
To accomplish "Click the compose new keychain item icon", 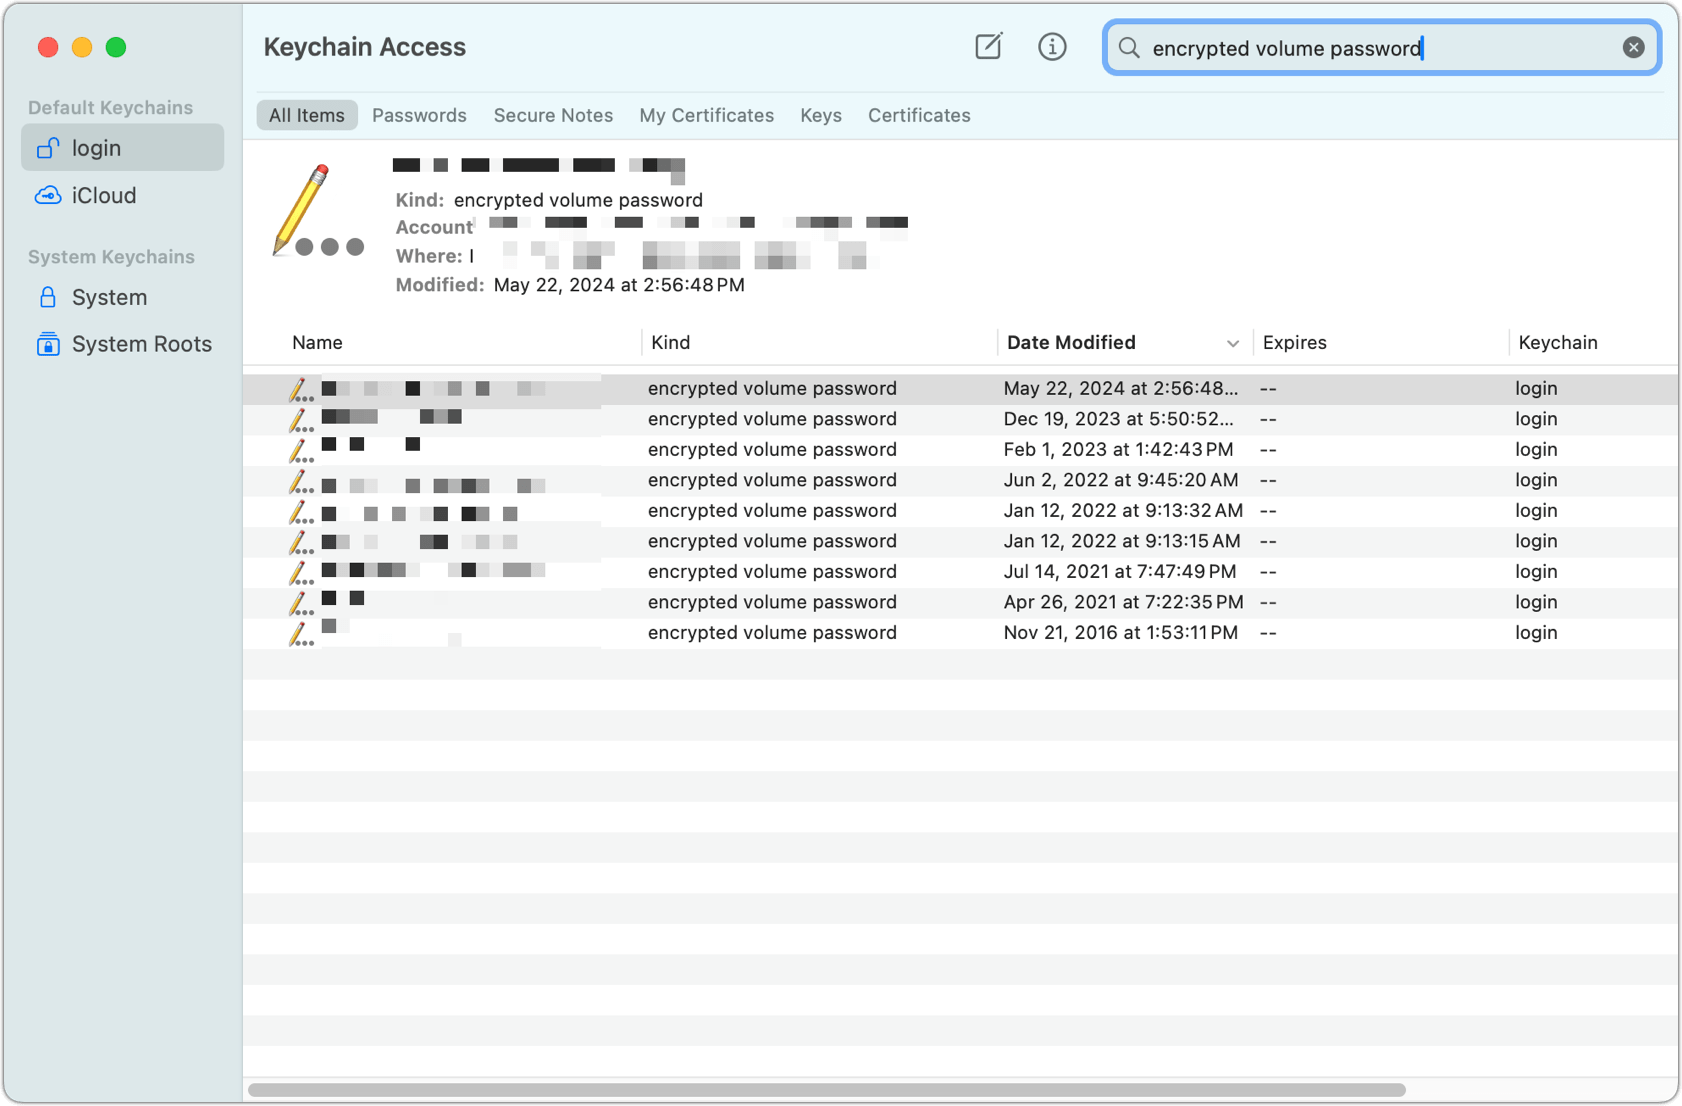I will click(988, 47).
